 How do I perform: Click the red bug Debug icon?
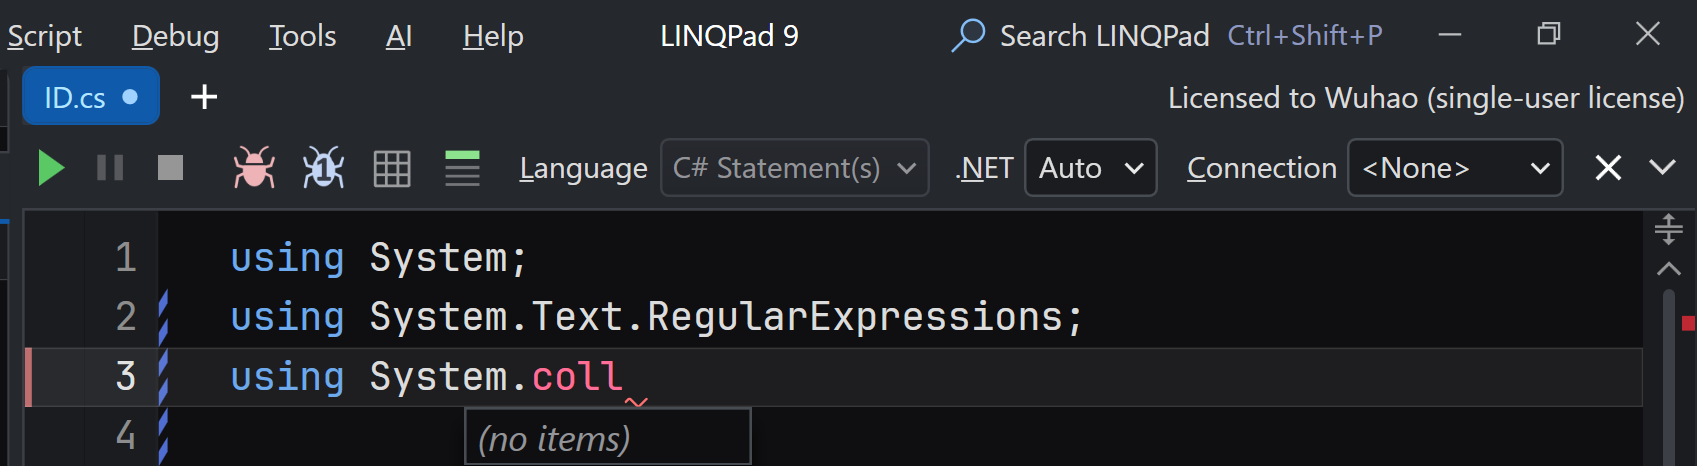(x=254, y=168)
